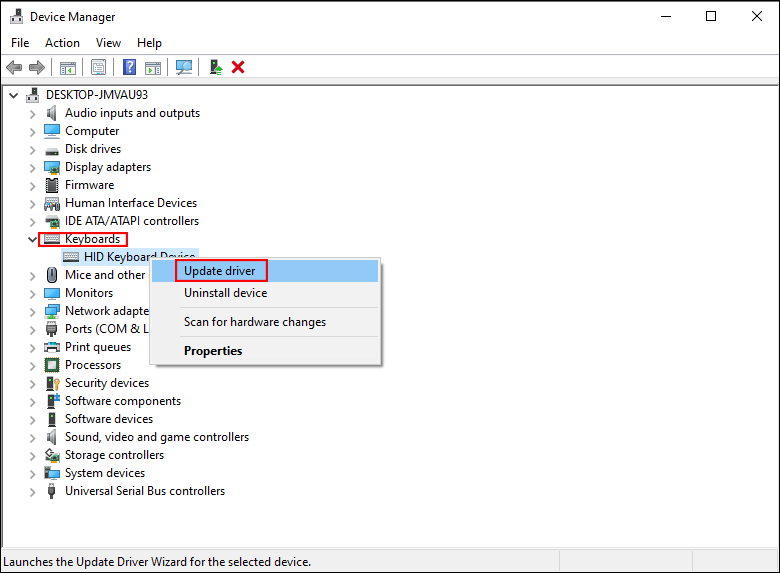Select the DESKTOP-JMVAU93 computer icon

[x=33, y=95]
